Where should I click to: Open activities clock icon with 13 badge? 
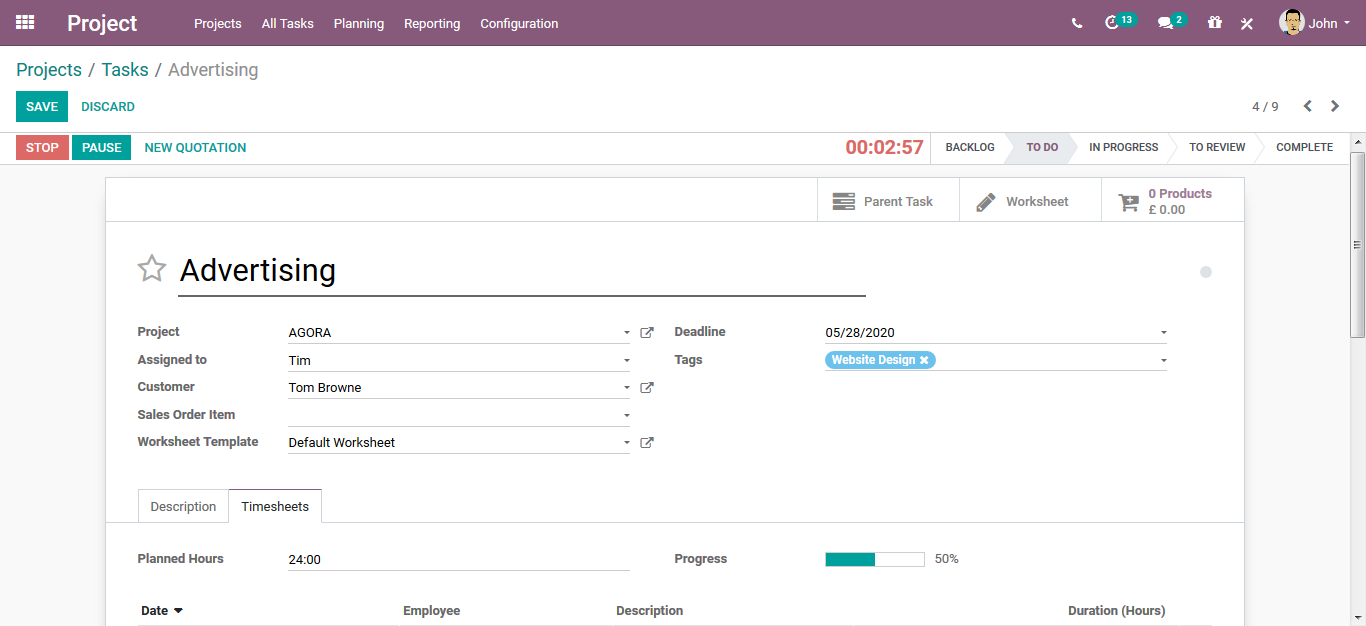click(1120, 22)
